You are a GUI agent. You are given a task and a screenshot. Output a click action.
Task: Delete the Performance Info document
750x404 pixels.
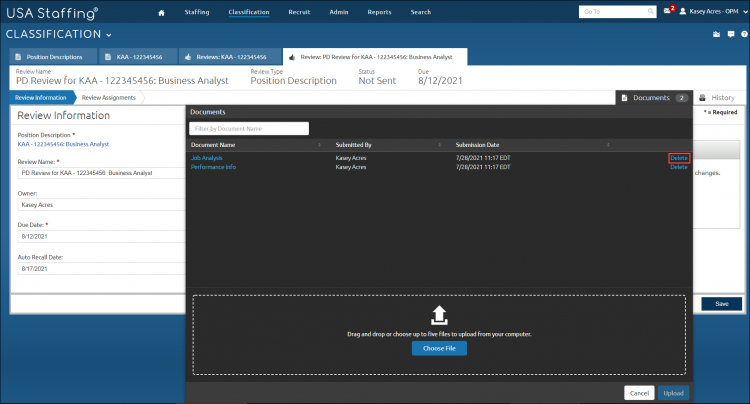(679, 167)
